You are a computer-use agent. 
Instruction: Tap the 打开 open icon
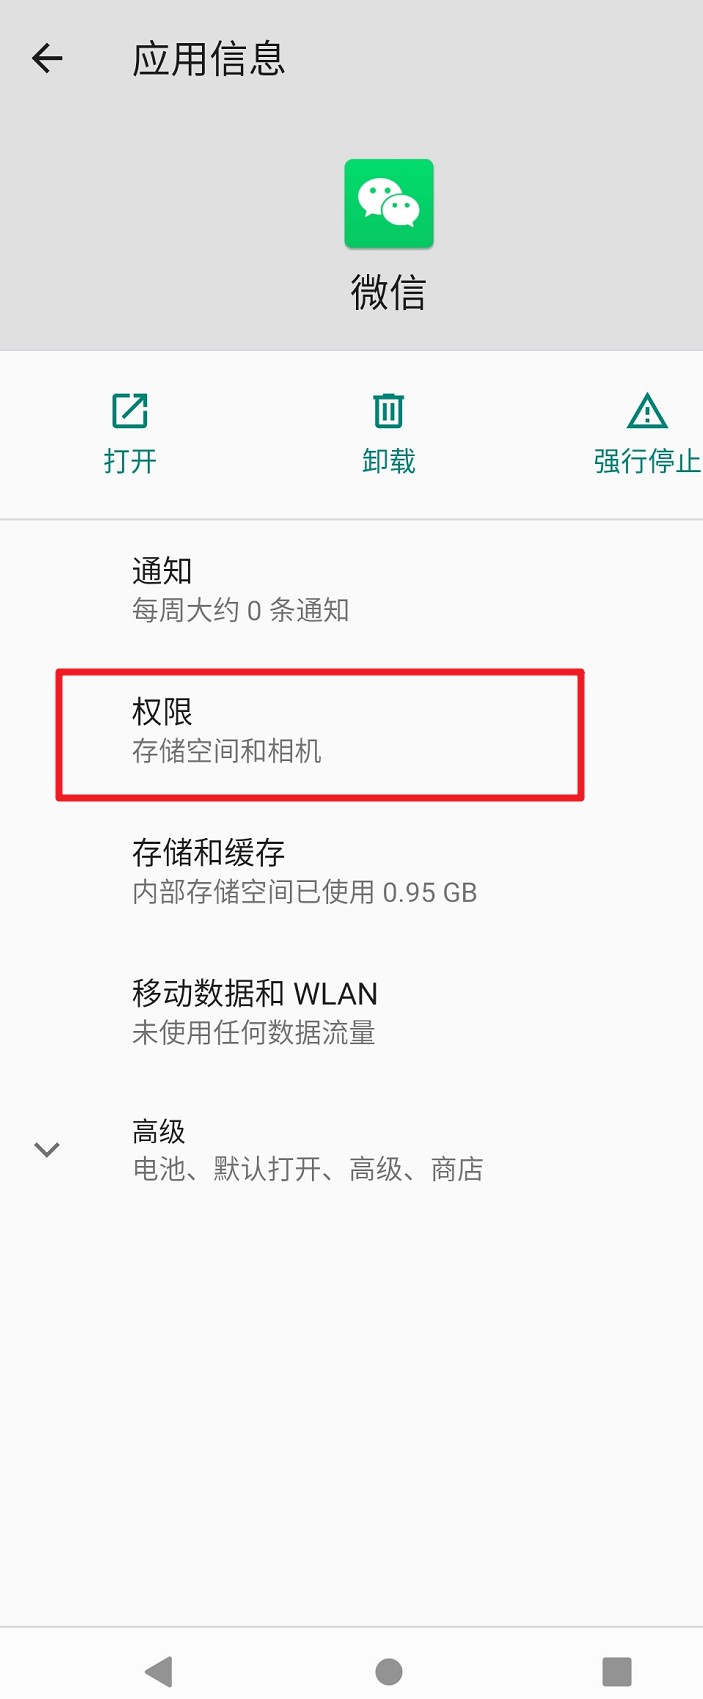tap(130, 411)
